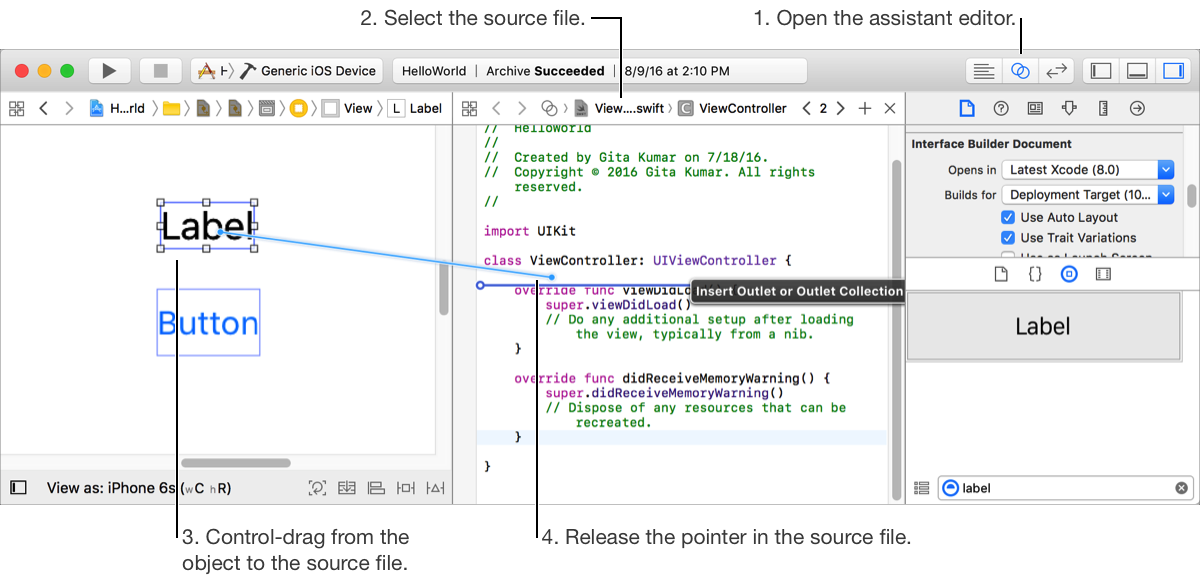Toggle the navigator pane

tap(1101, 71)
